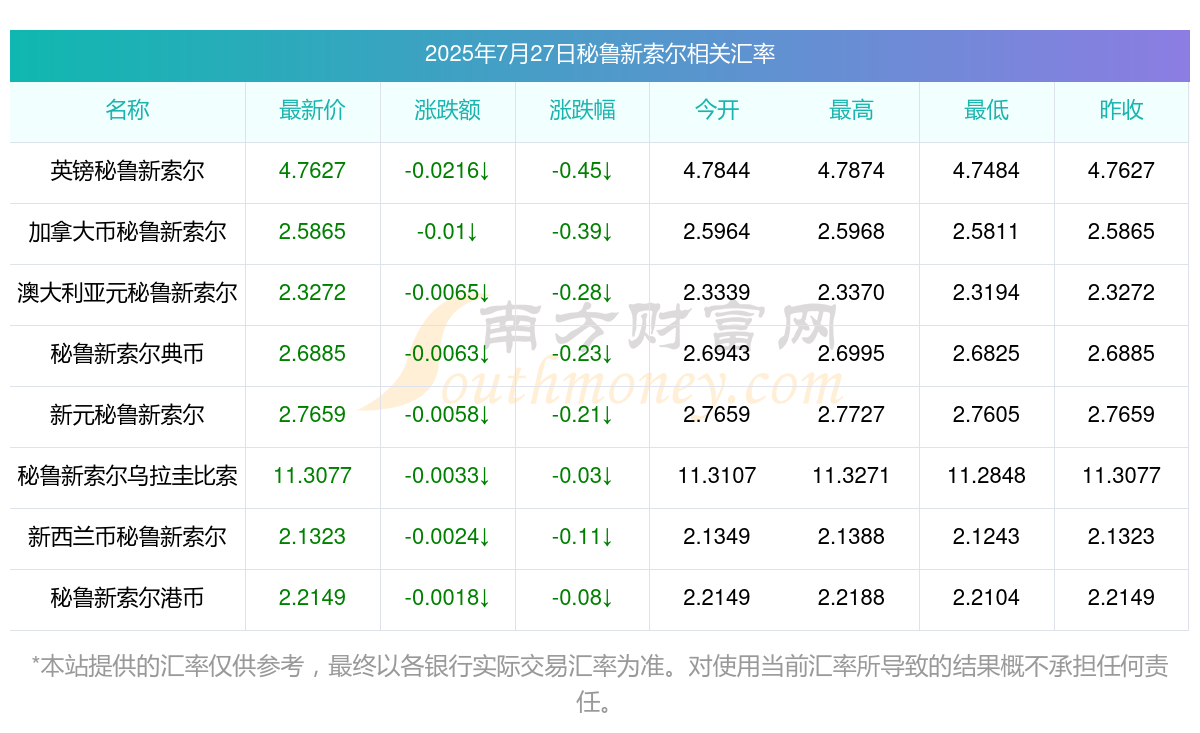Click the high value 4.7874
This screenshot has height=733, width=1200.
(851, 171)
